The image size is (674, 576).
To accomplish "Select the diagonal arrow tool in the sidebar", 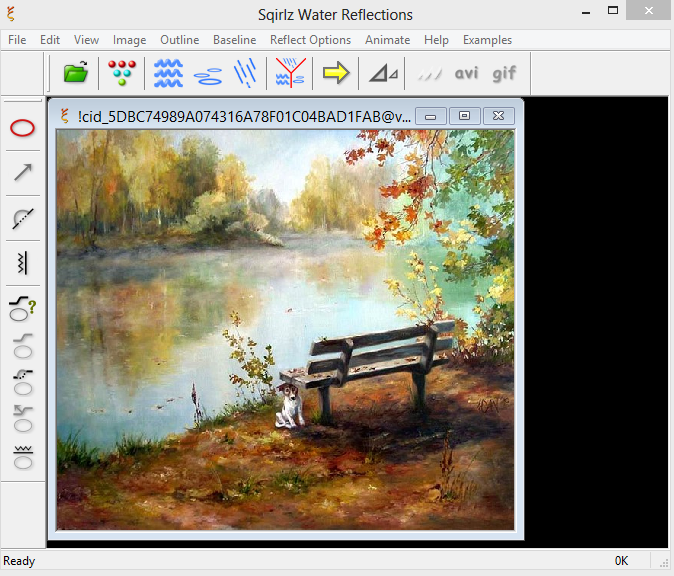I will point(23,172).
